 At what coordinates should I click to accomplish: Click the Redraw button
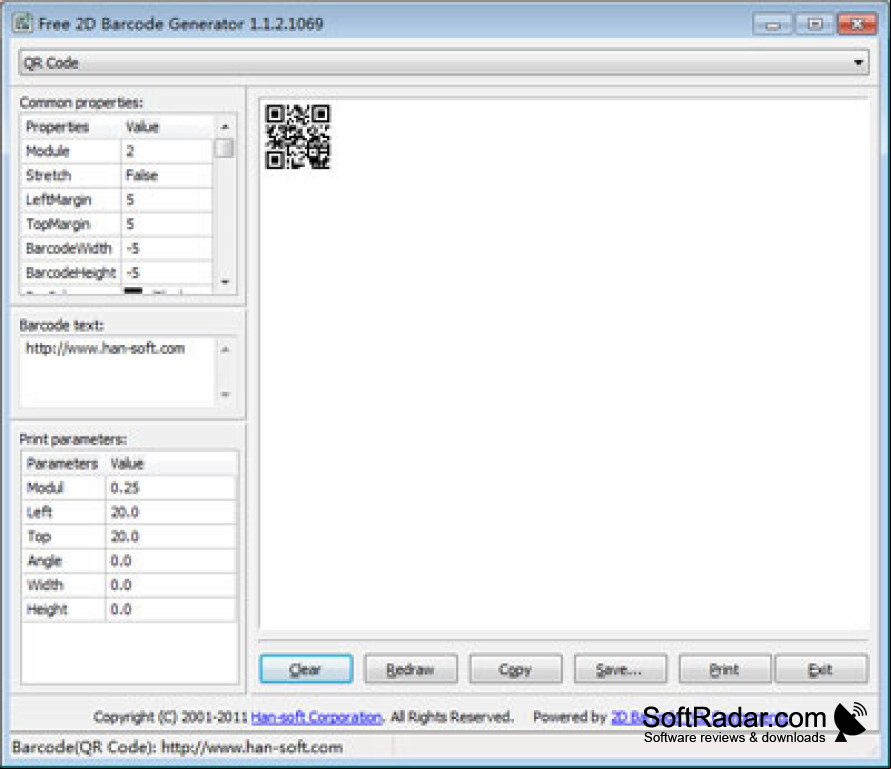click(x=410, y=669)
